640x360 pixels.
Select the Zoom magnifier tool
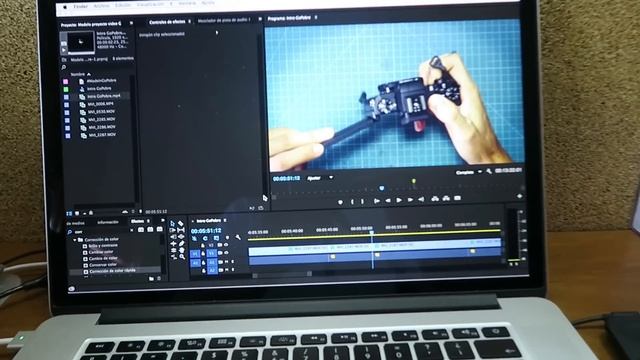[181, 256]
